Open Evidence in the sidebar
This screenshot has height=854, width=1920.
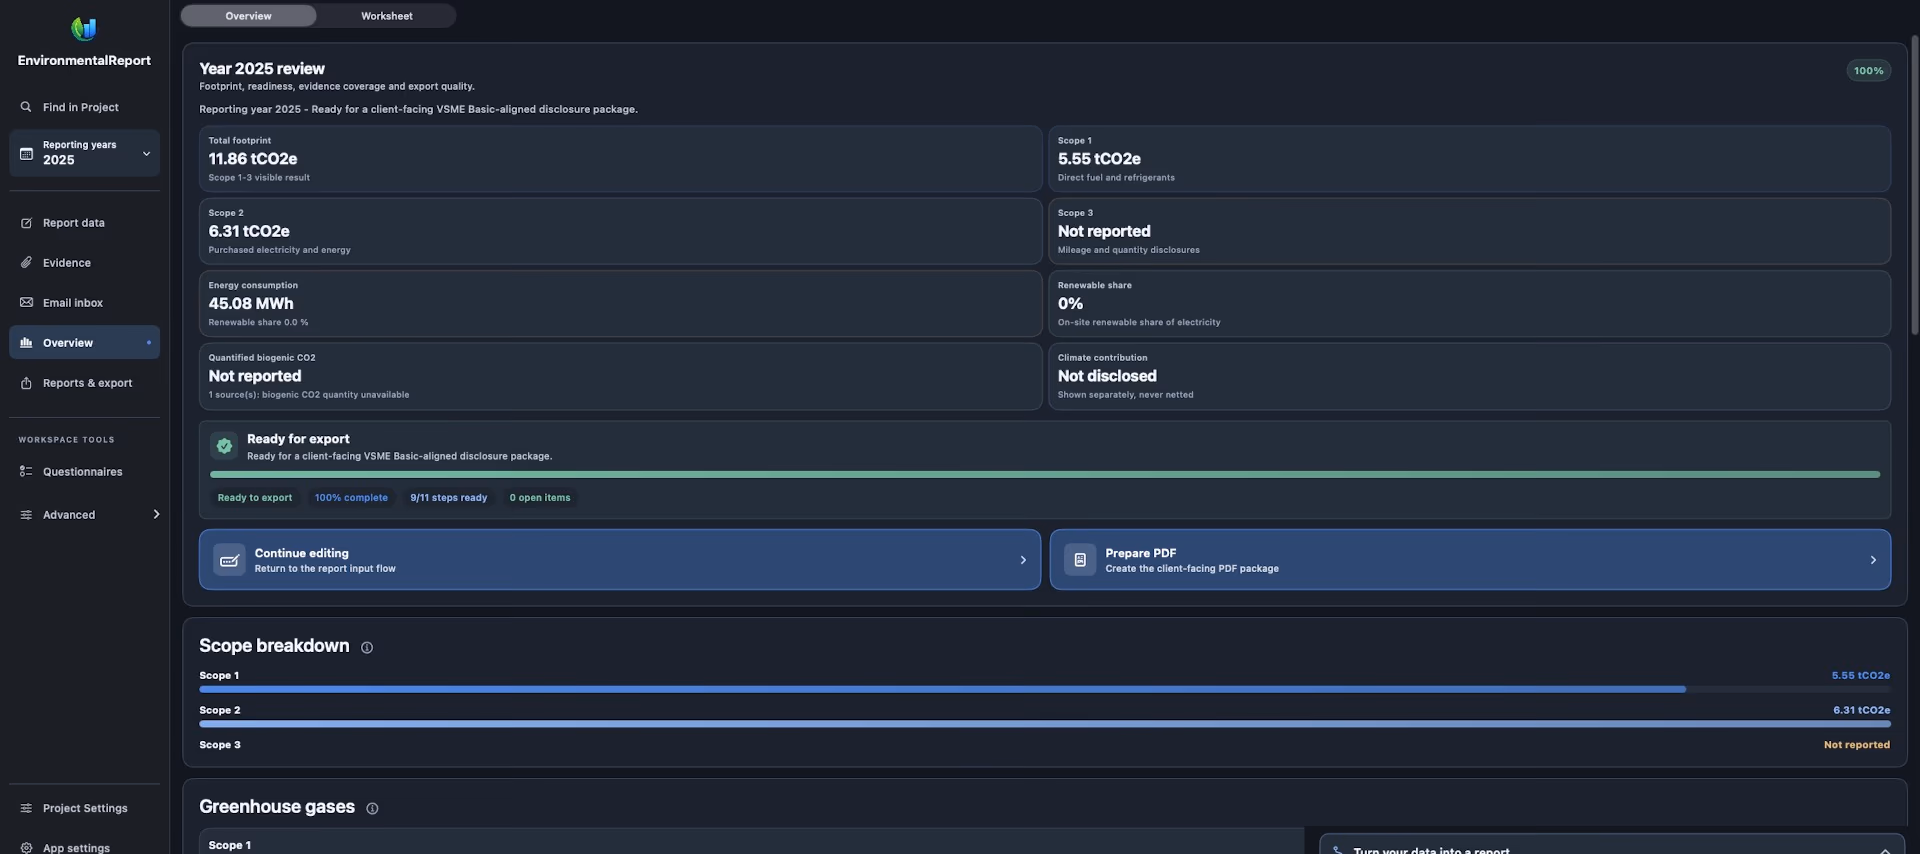(84, 263)
